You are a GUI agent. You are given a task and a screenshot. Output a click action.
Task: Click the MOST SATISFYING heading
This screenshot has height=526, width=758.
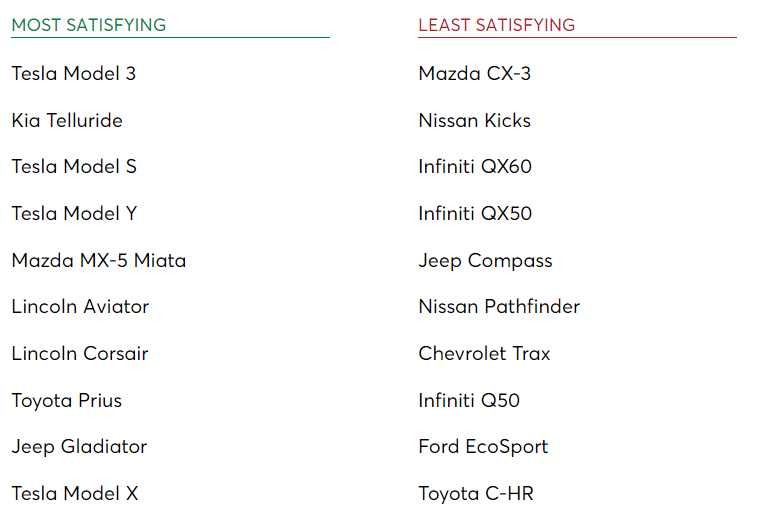click(88, 25)
